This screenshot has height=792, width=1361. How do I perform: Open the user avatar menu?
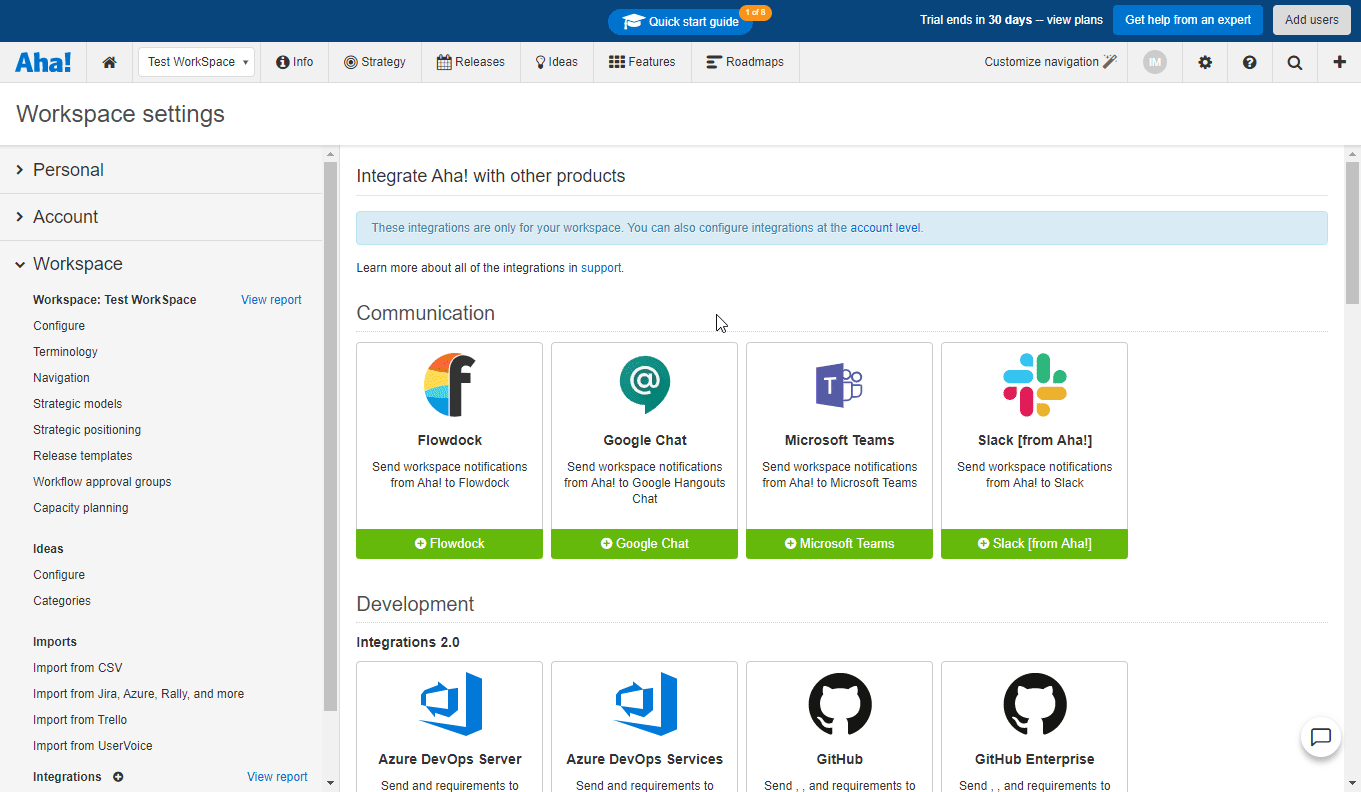pyautogui.click(x=1155, y=62)
